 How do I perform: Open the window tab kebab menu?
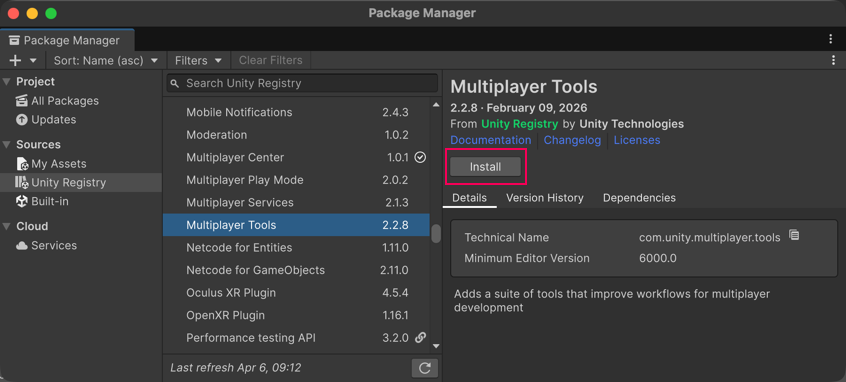coord(831,39)
